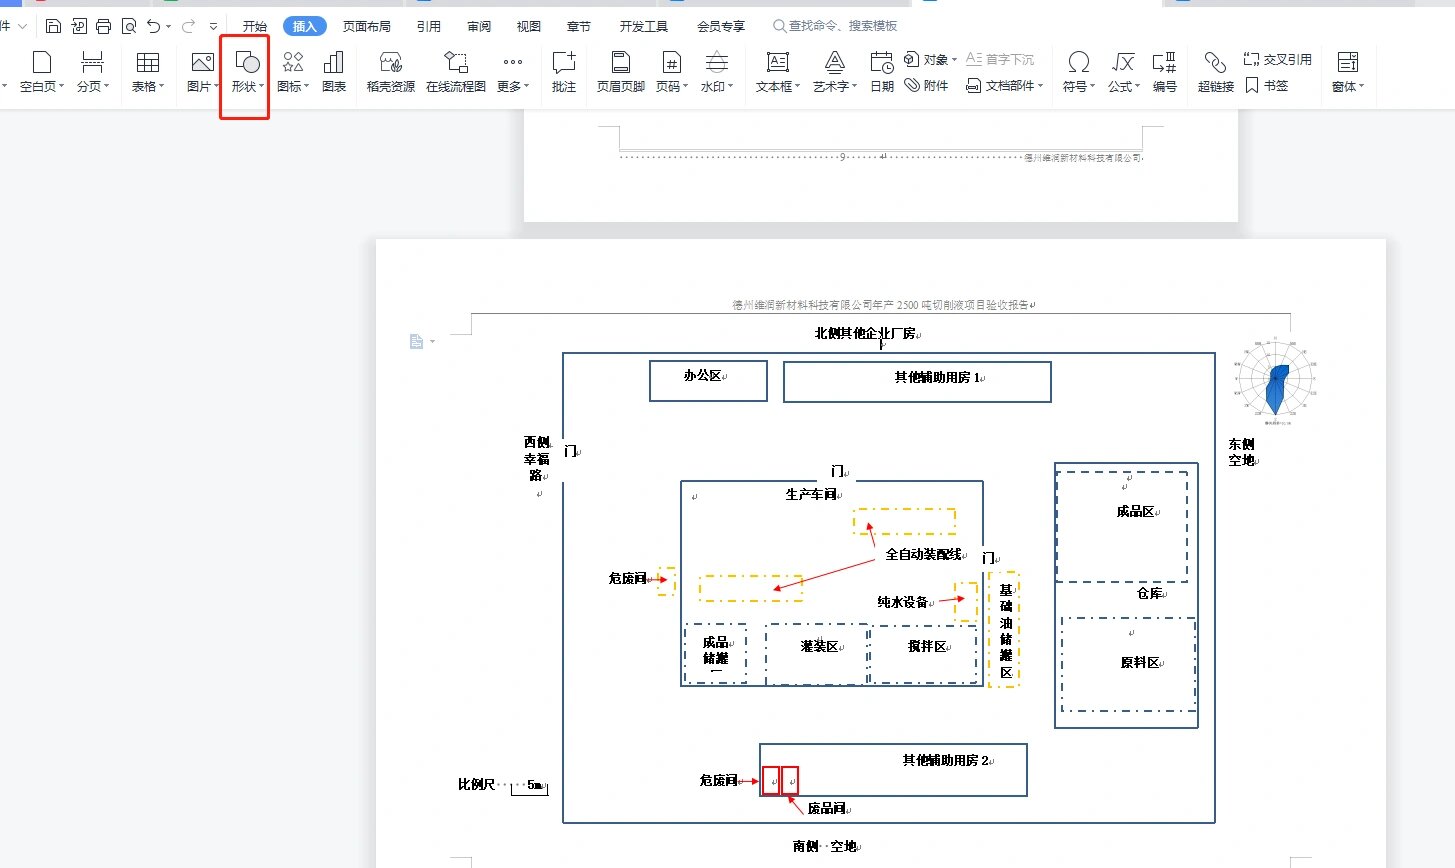The width and height of the screenshot is (1455, 868).
Task: Open 页眉页脚 header and footer
Action: click(620, 71)
